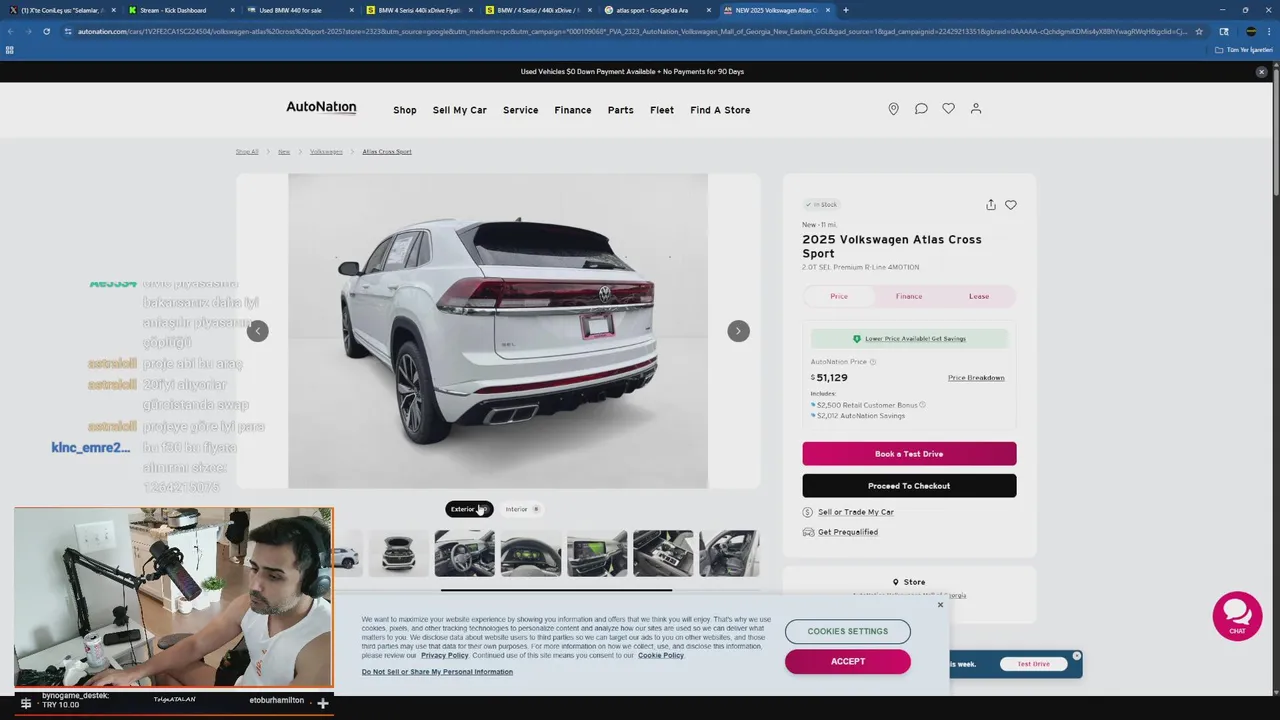Open the Shop menu

click(405, 110)
